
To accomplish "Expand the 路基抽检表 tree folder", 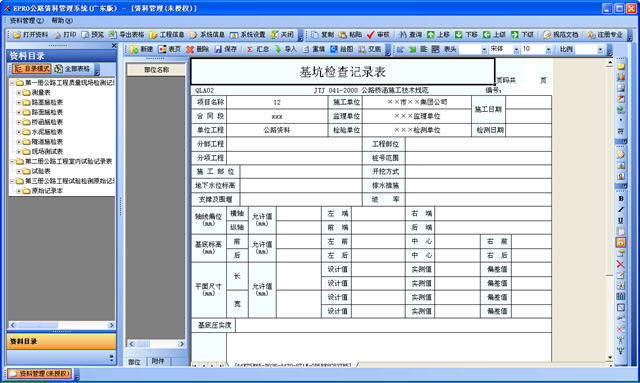I will (x=18, y=102).
